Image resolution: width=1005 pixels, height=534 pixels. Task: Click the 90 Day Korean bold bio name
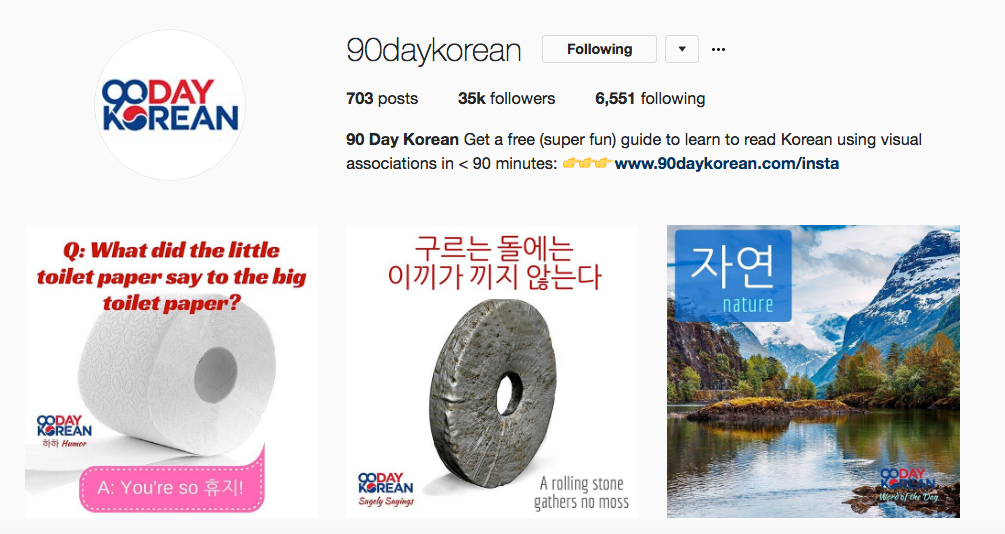point(403,140)
